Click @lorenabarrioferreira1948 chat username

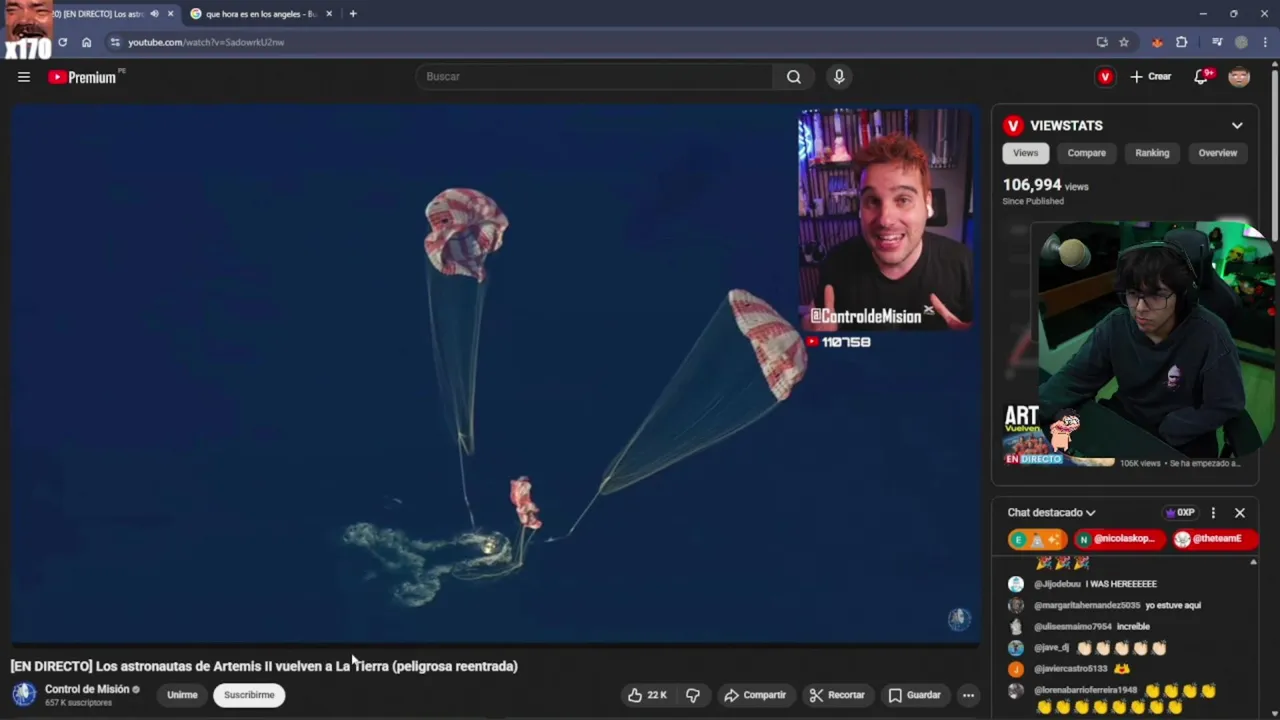pyautogui.click(x=1085, y=690)
